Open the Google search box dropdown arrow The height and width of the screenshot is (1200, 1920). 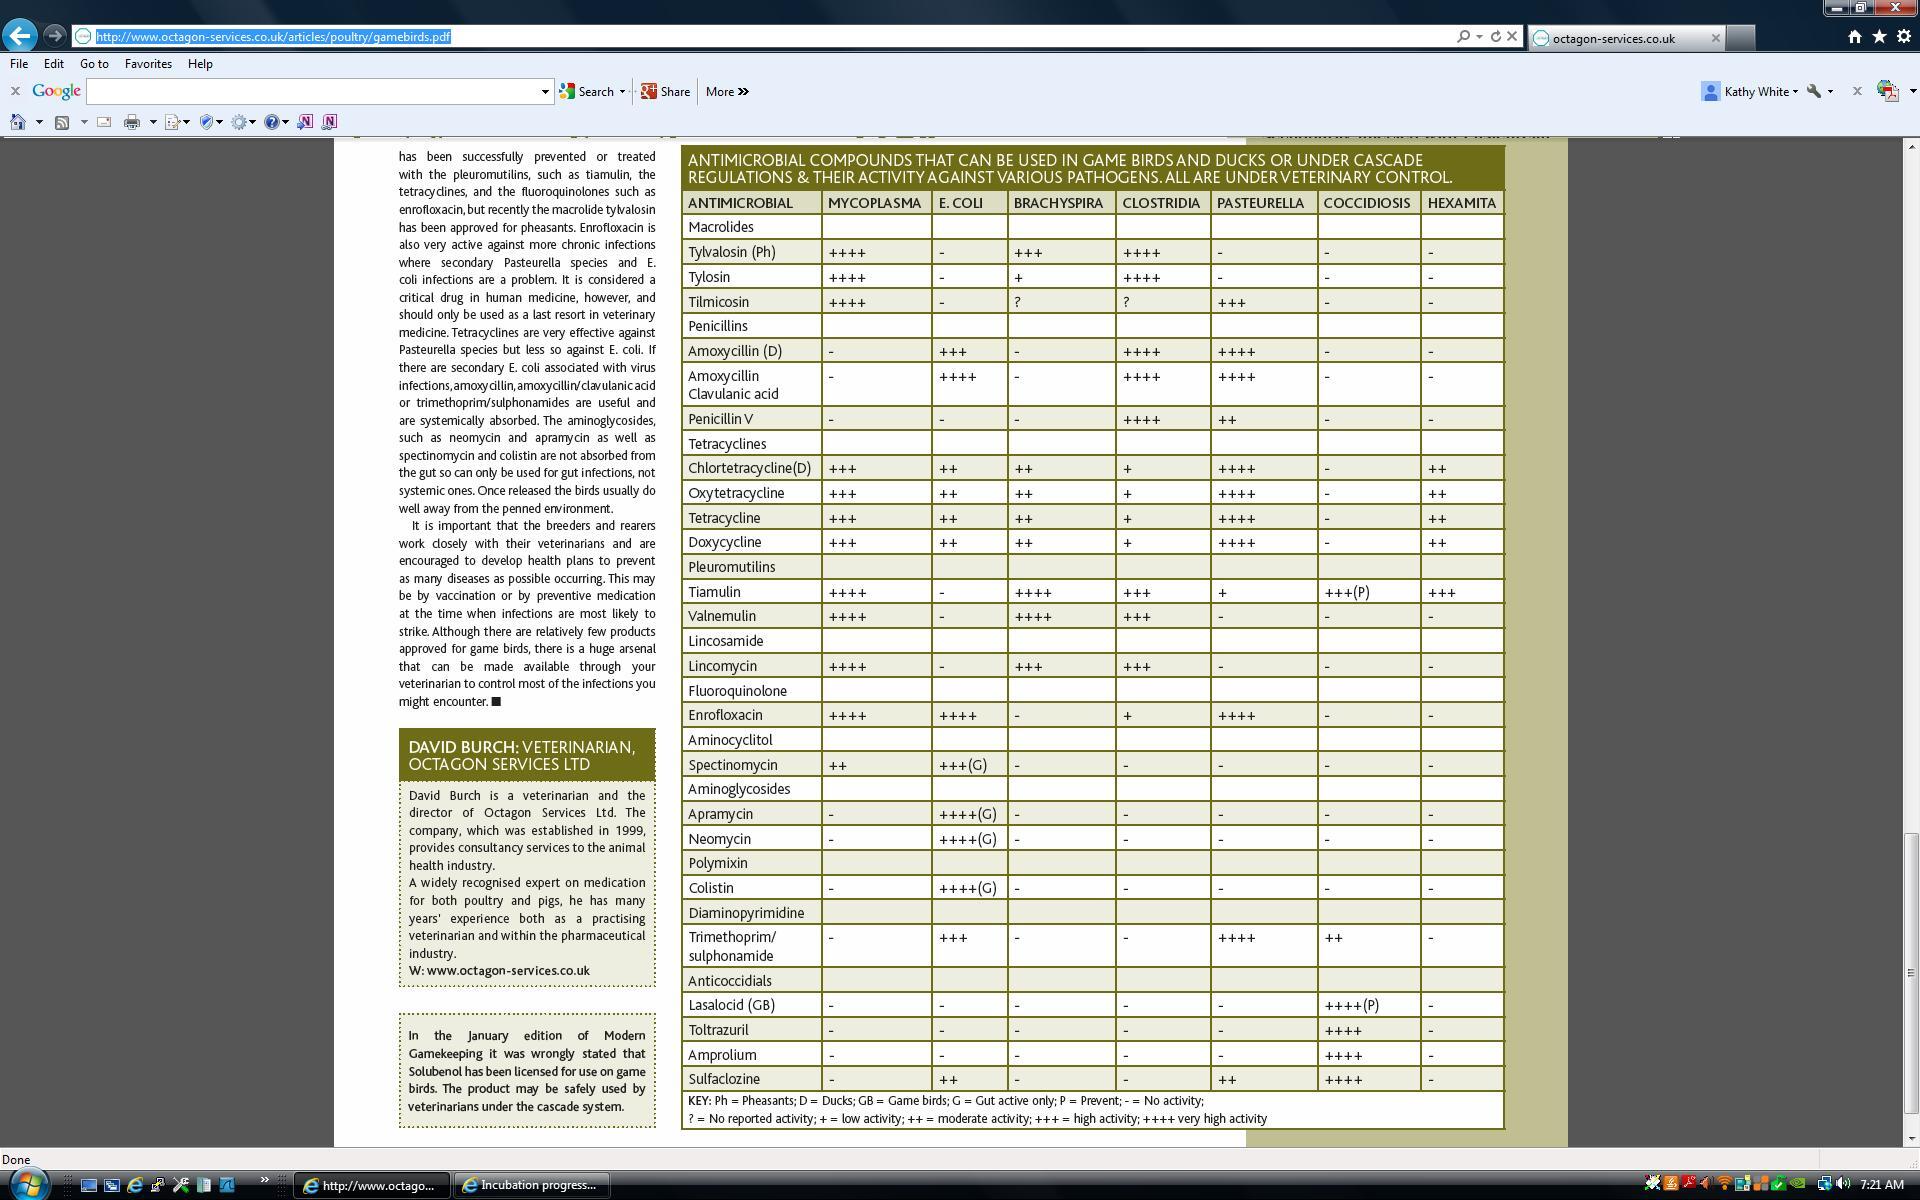tap(545, 92)
